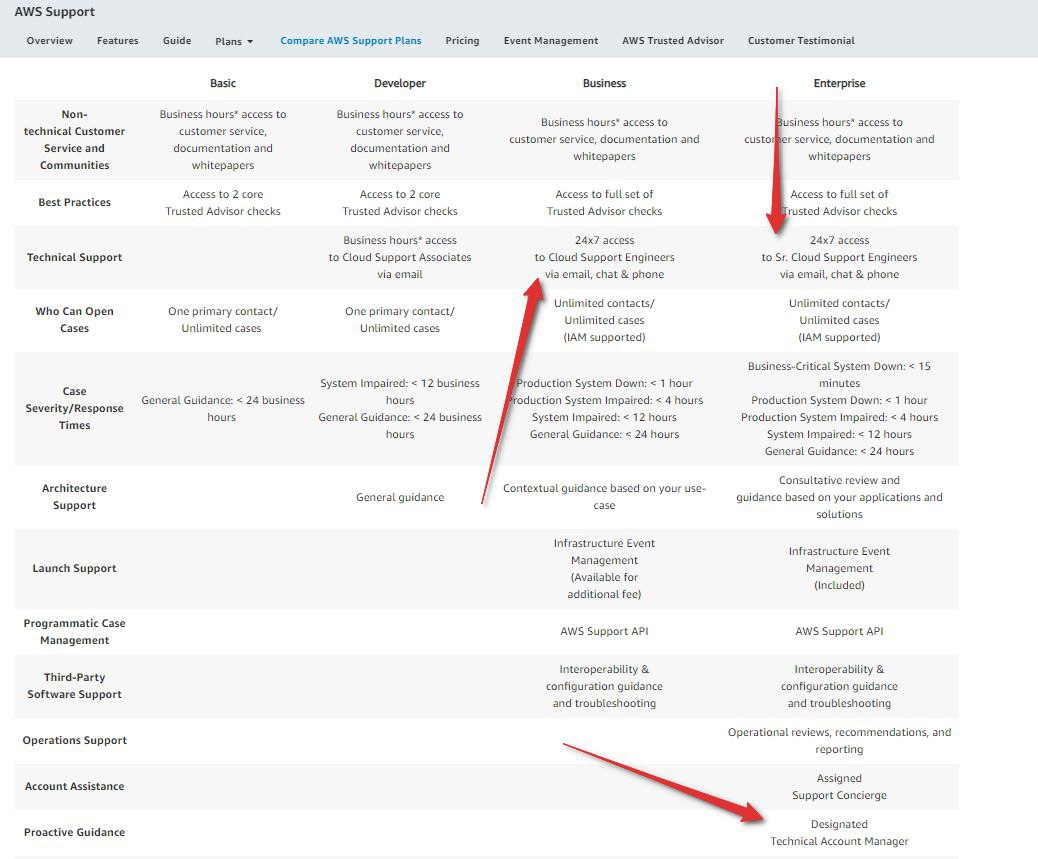
Task: Click Business 24x7 Cloud Support Engineers cell
Action: click(x=604, y=257)
